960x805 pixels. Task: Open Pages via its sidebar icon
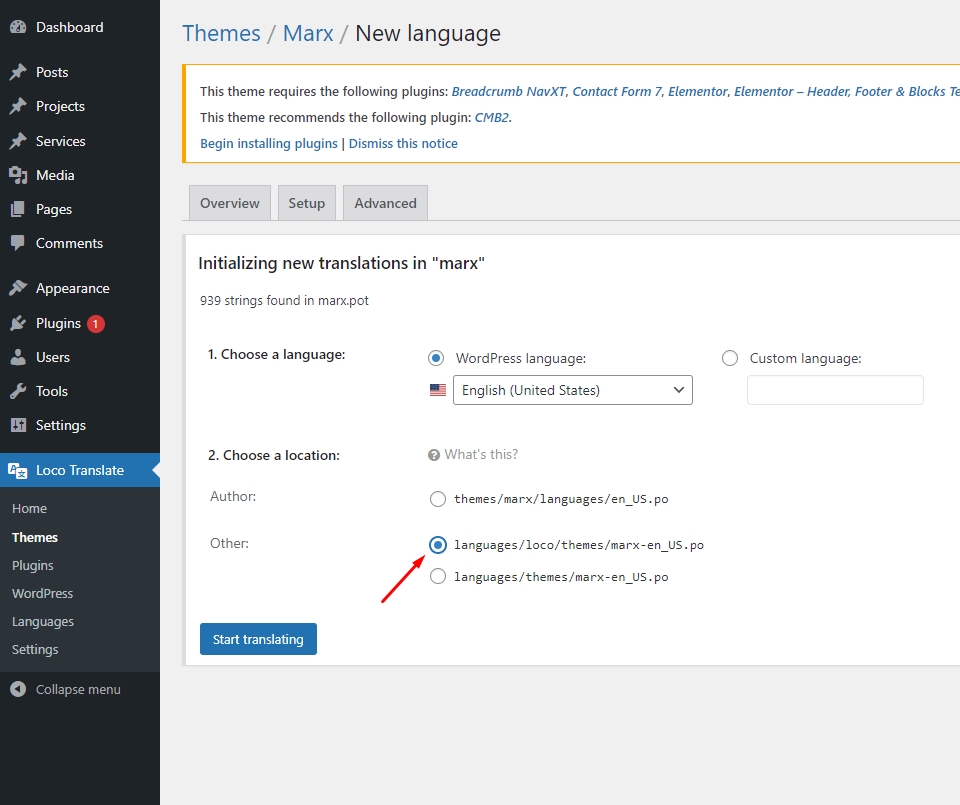18,209
